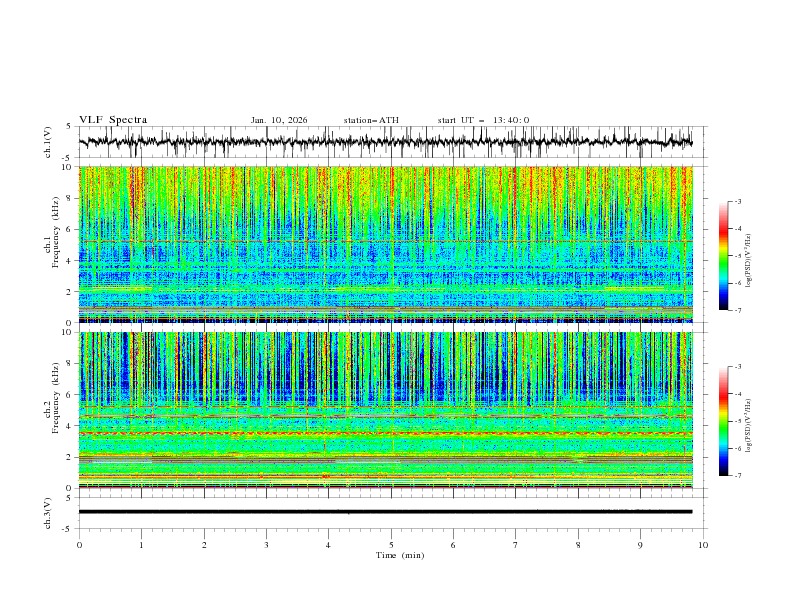Click the ch.1 voltage waveform trace

385,142
